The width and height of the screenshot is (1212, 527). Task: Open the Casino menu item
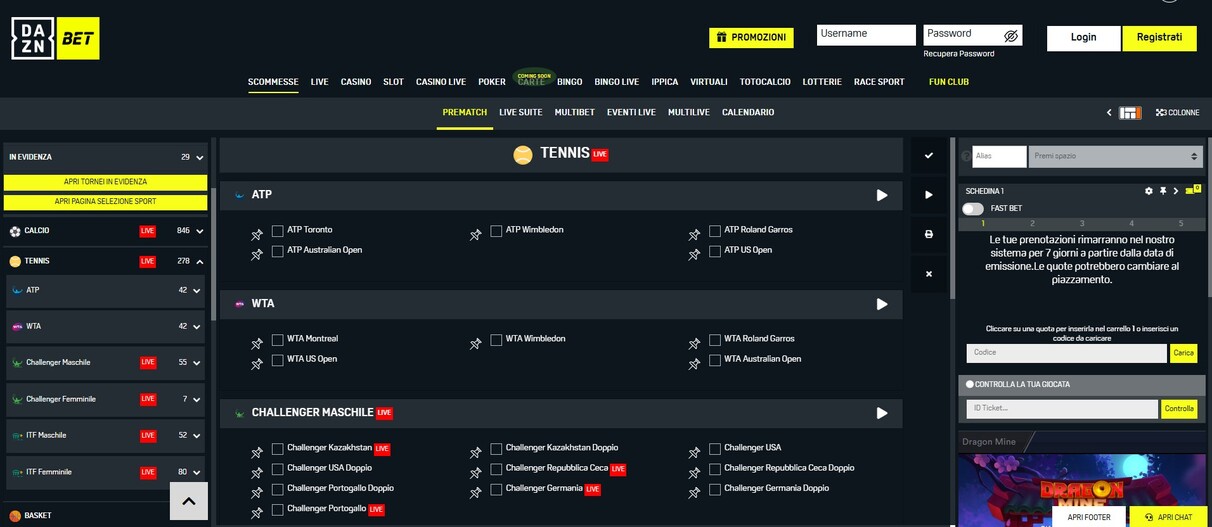(x=356, y=82)
